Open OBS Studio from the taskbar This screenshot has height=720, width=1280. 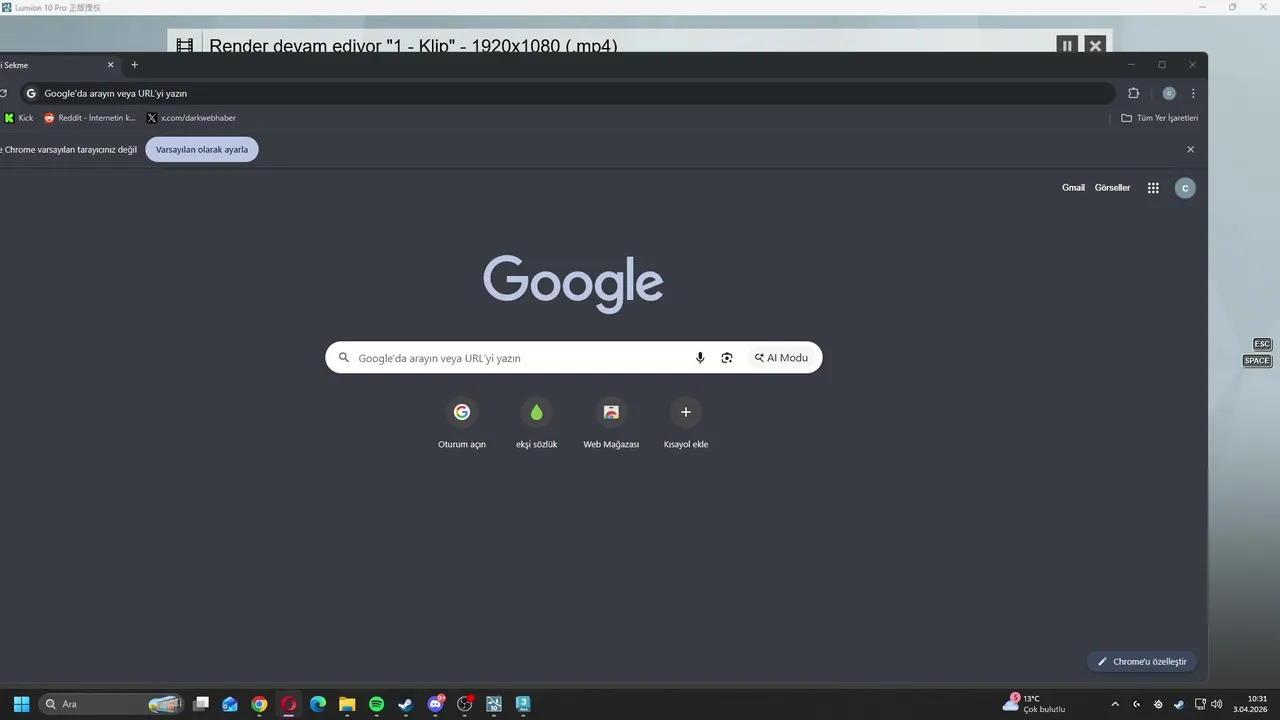coord(464,704)
